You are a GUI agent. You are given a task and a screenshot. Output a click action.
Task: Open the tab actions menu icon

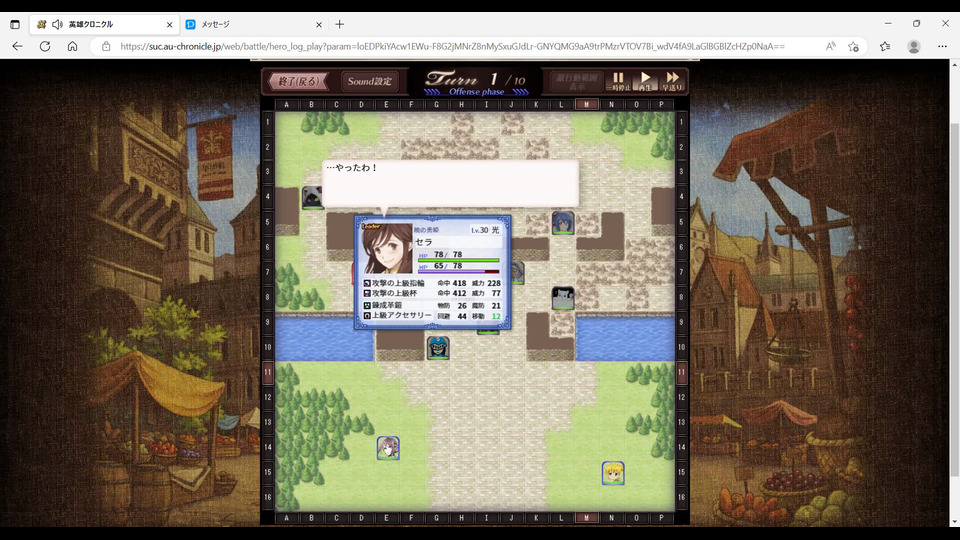pyautogui.click(x=15, y=24)
